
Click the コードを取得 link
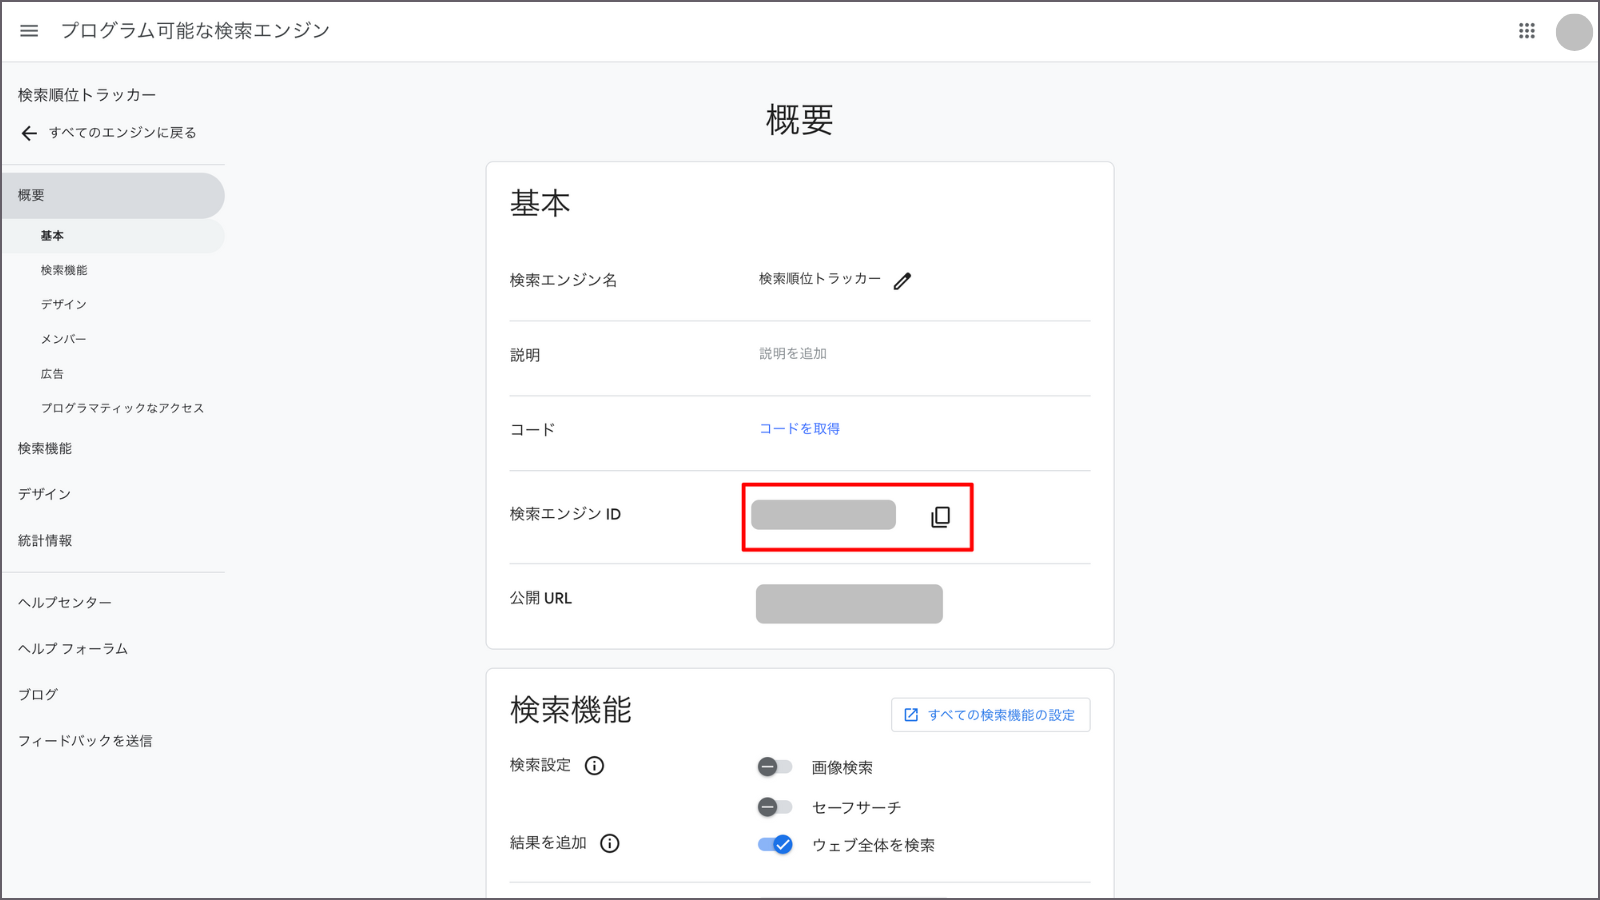799,428
